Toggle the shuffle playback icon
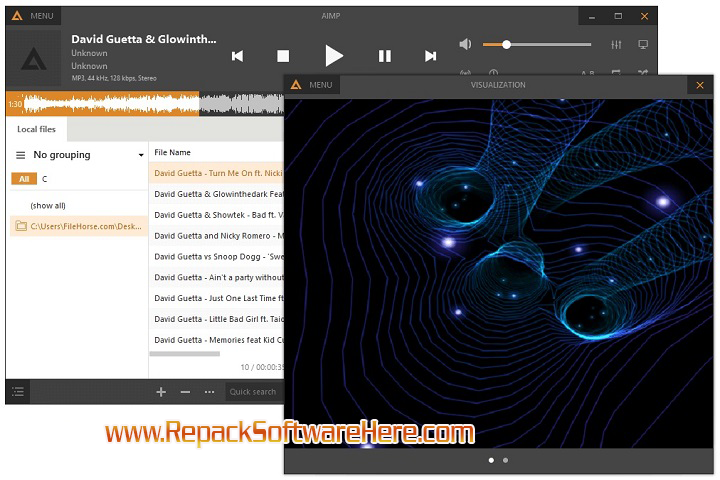The height and width of the screenshot is (480, 720). click(x=643, y=73)
